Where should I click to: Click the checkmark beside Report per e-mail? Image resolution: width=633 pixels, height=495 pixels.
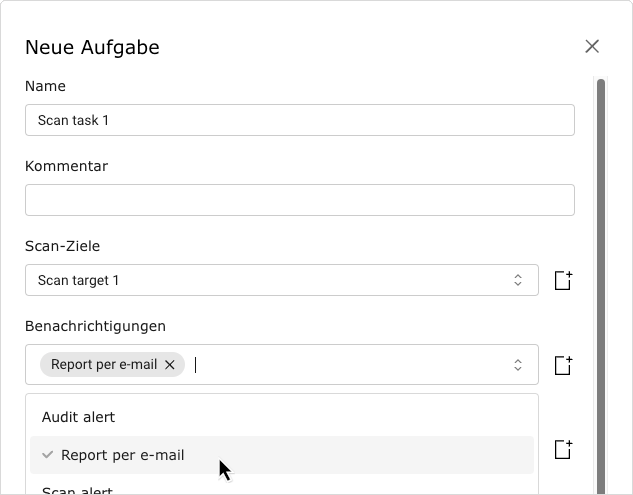(47, 455)
